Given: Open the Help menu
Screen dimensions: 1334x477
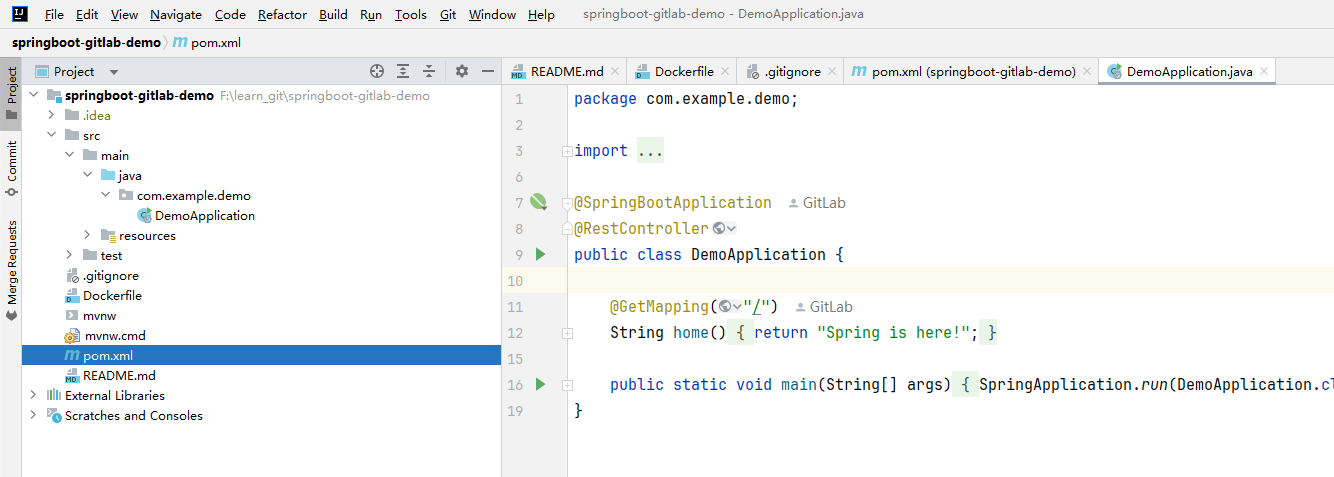Looking at the screenshot, I should coord(541,15).
